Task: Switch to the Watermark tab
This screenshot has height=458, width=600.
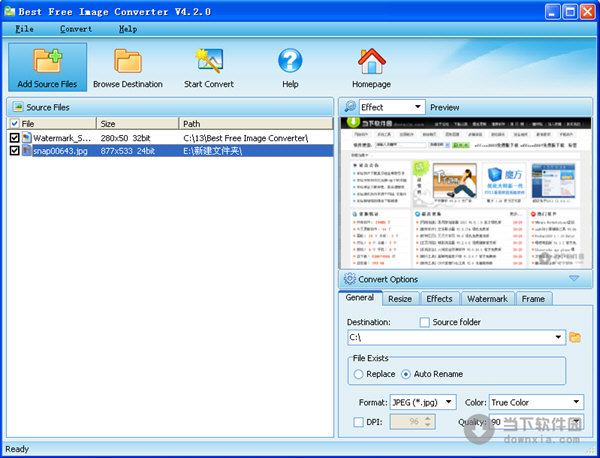Action: 487,299
